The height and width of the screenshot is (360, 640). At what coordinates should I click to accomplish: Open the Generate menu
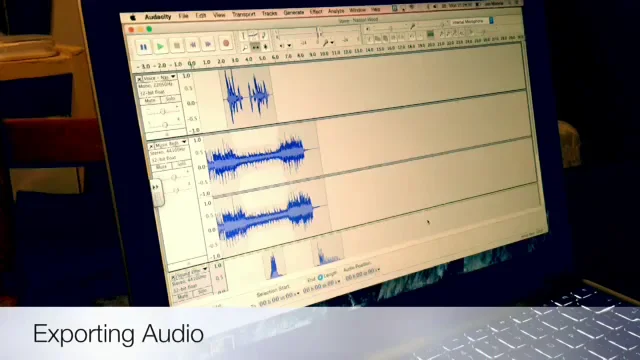pyautogui.click(x=294, y=13)
